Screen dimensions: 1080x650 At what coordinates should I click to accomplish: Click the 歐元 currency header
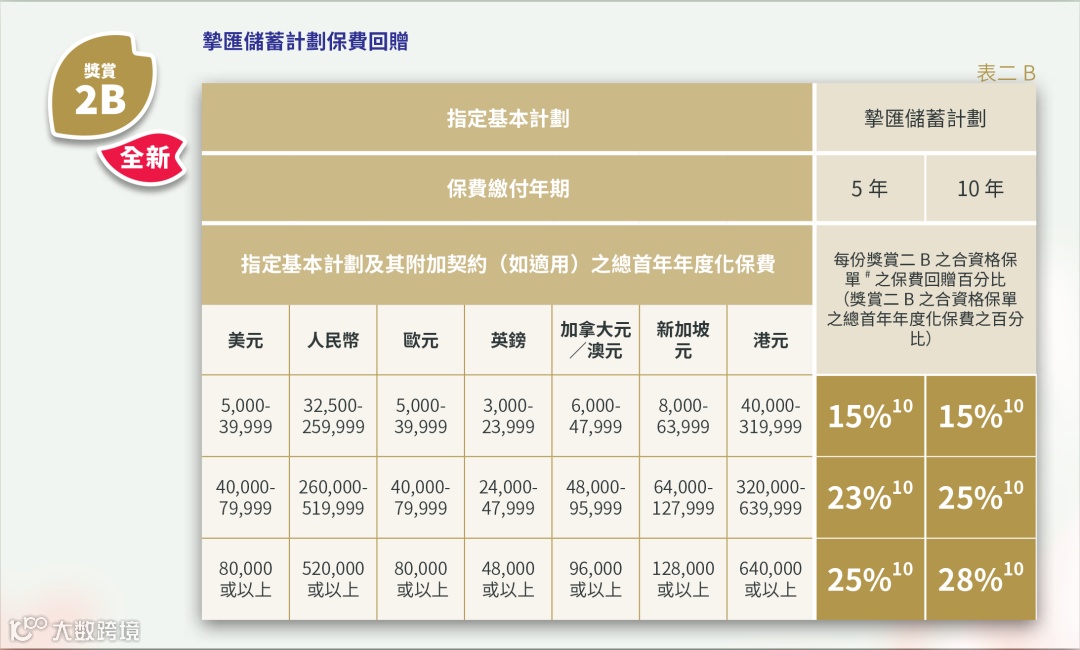pyautogui.click(x=421, y=340)
